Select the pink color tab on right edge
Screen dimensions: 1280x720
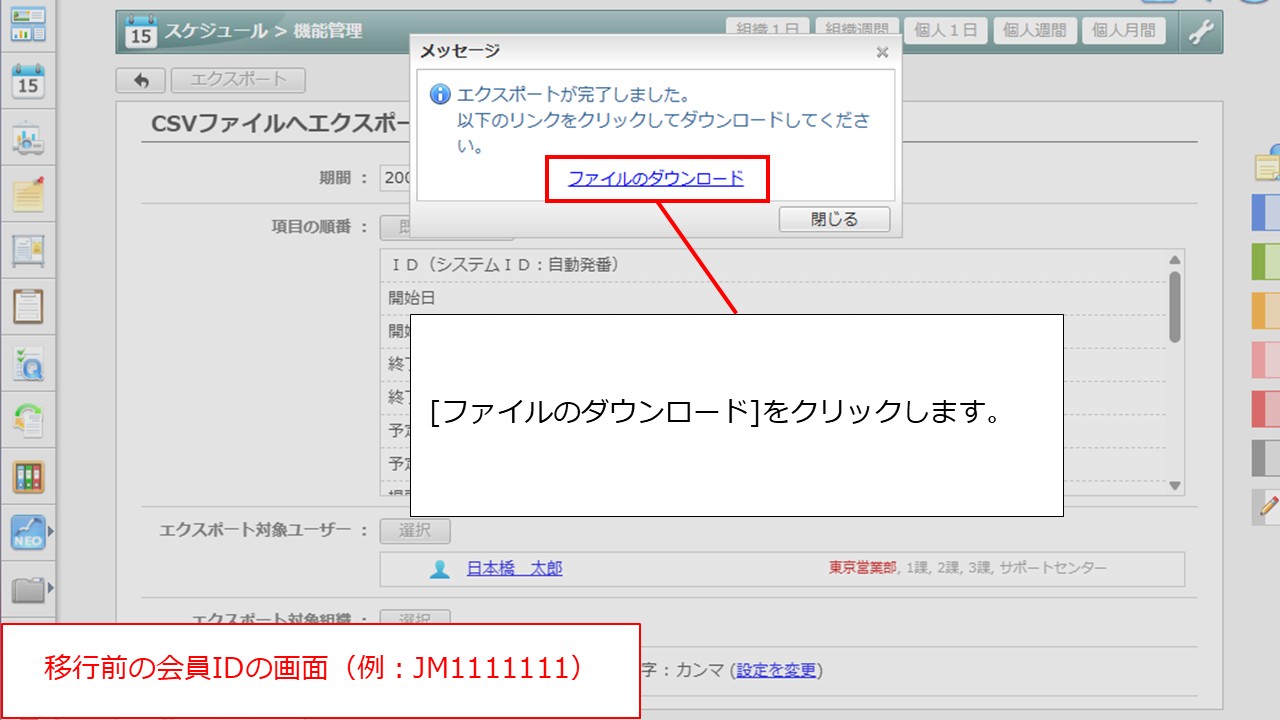(1266, 360)
